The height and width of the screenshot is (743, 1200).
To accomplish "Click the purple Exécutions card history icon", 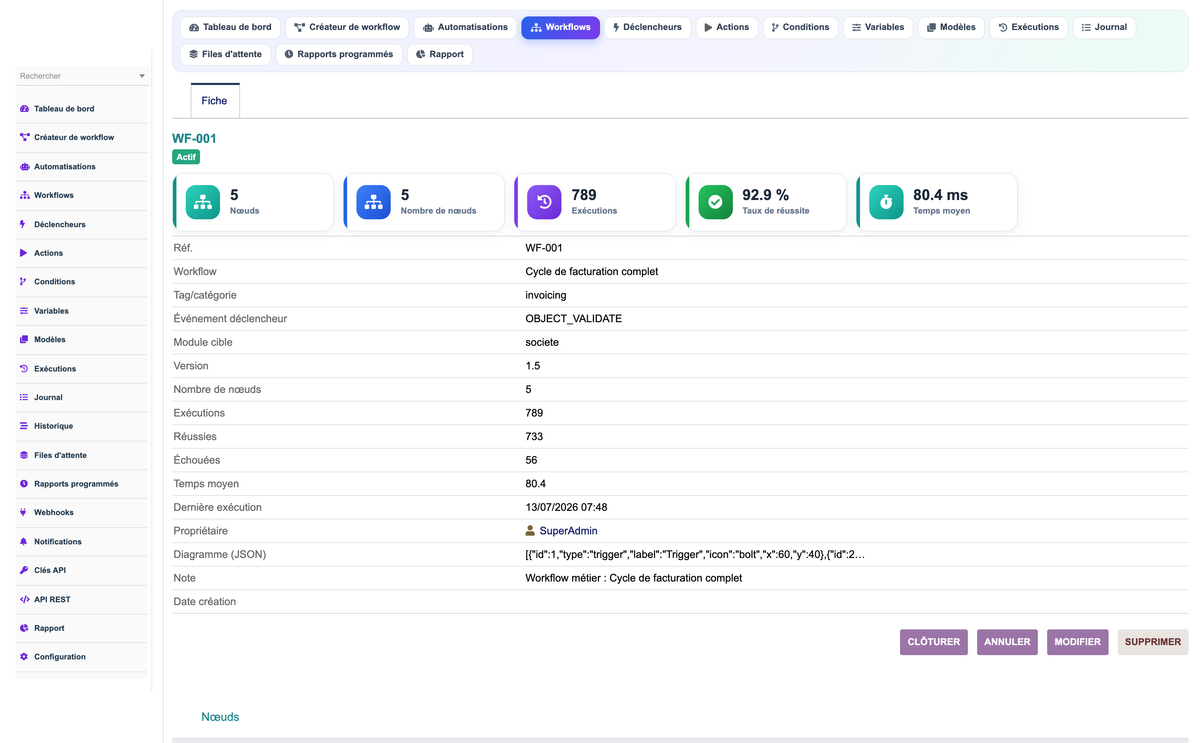I will (545, 202).
